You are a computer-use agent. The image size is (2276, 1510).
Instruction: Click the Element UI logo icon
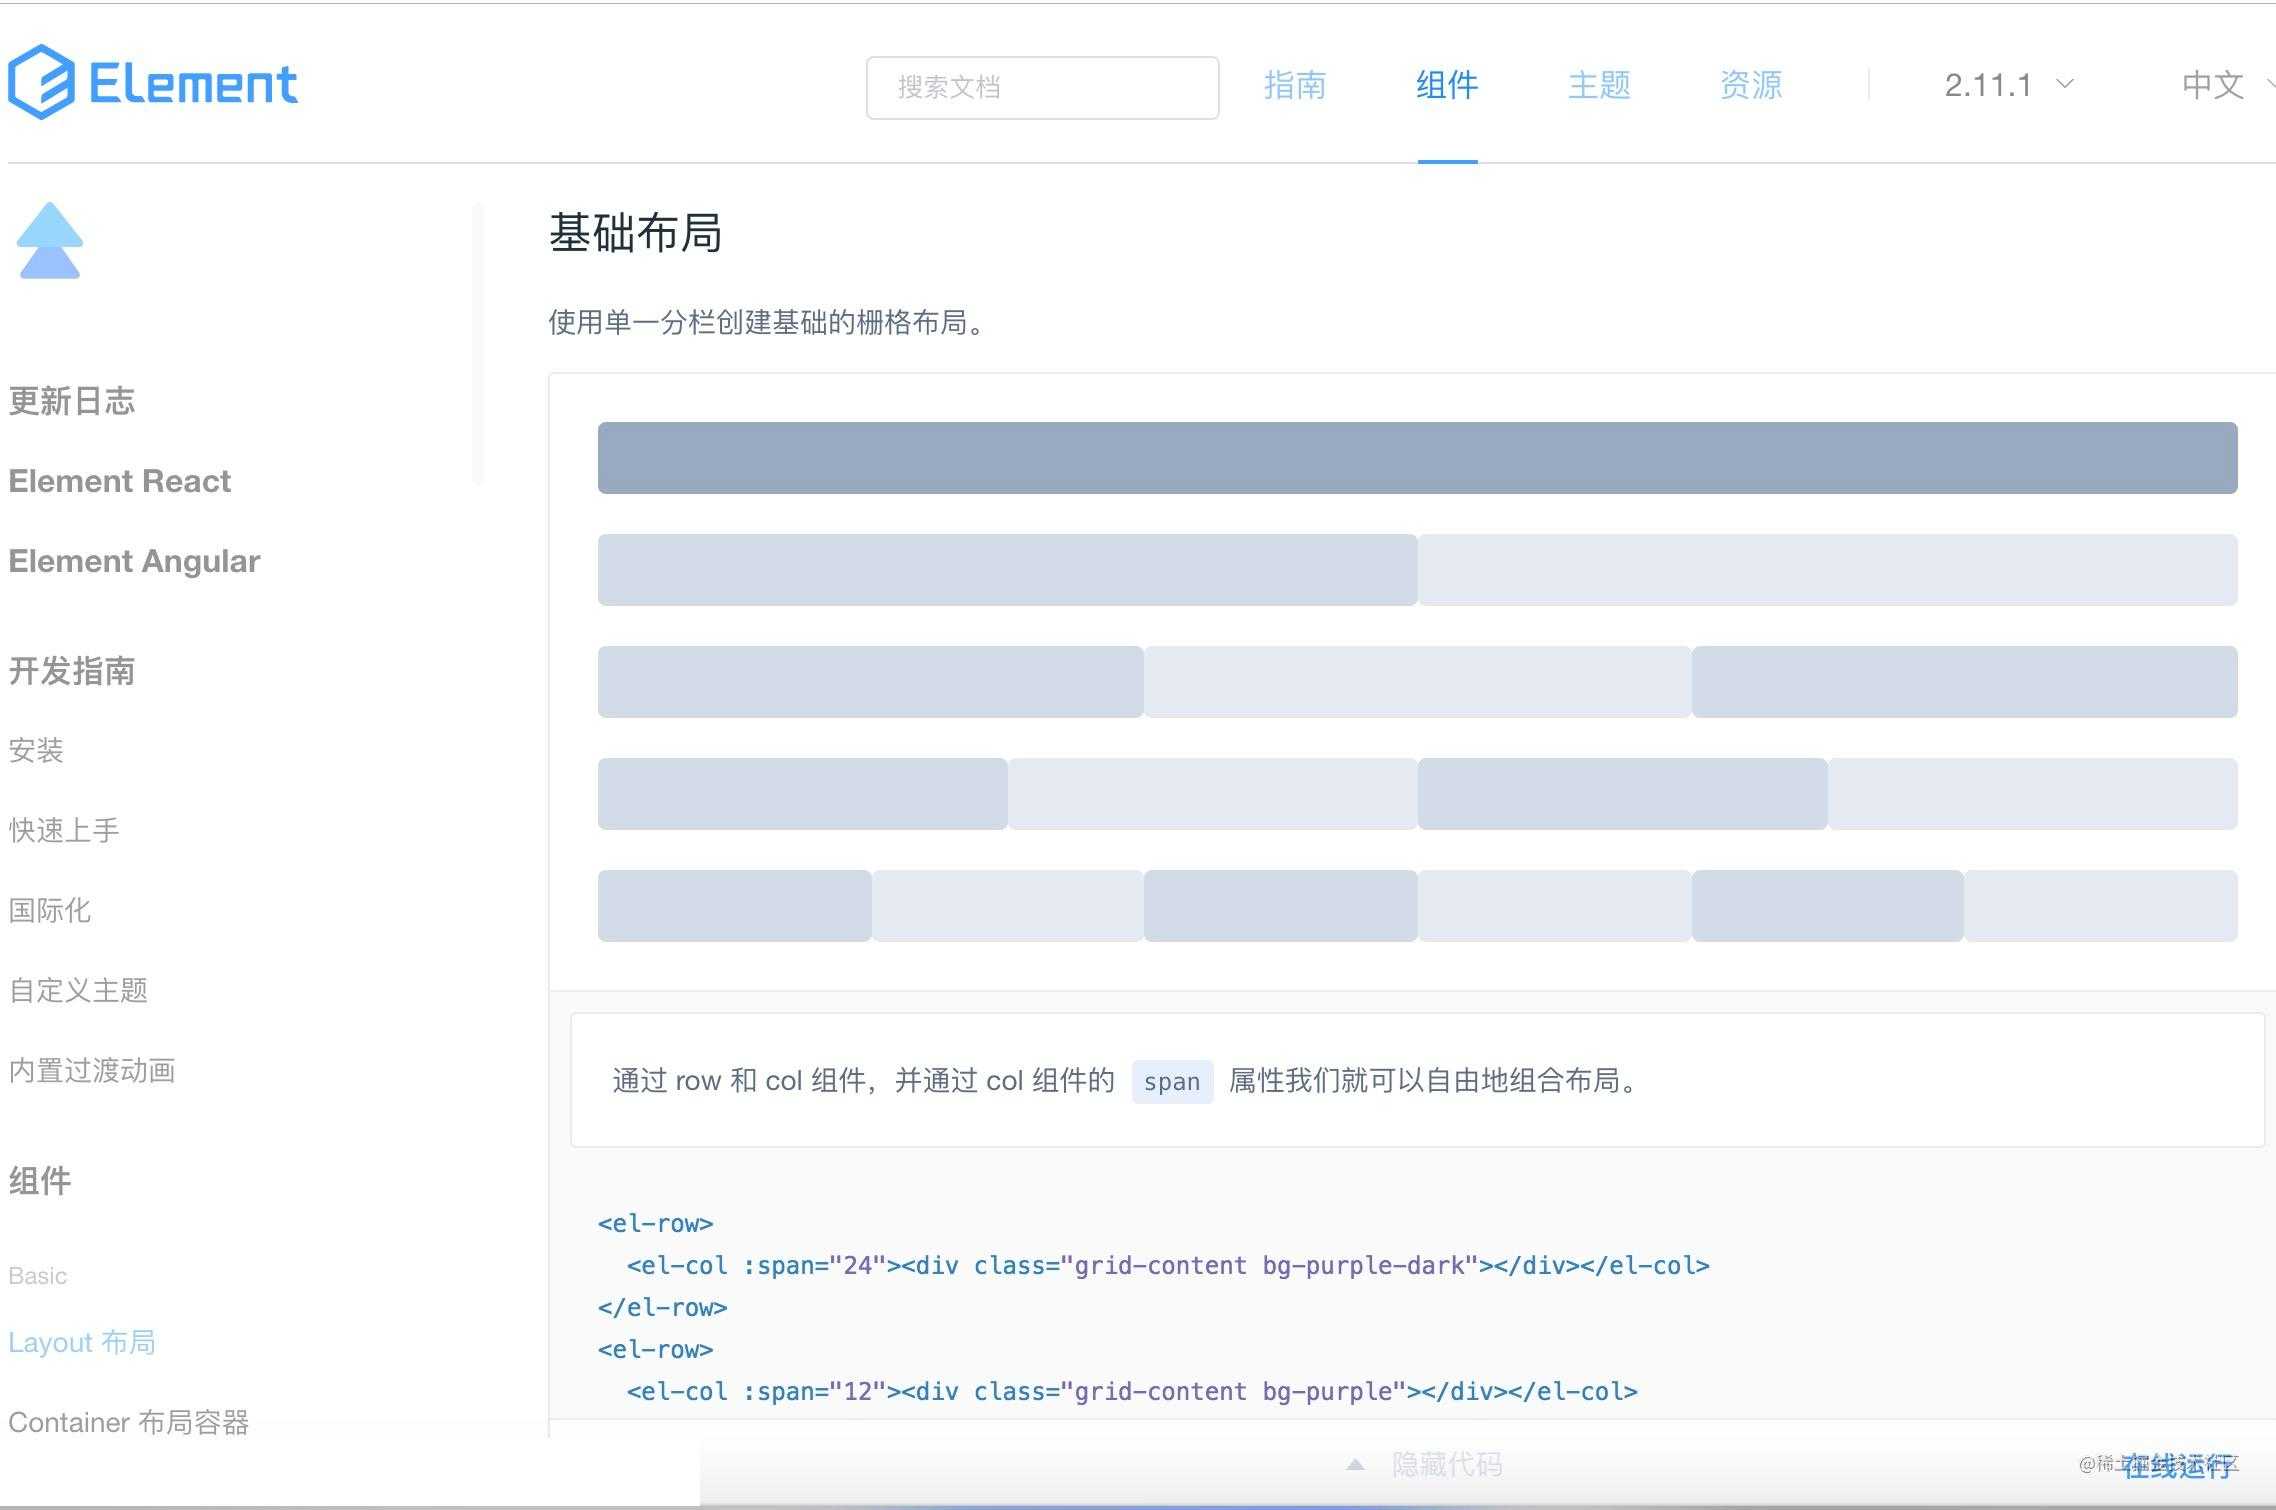(45, 83)
